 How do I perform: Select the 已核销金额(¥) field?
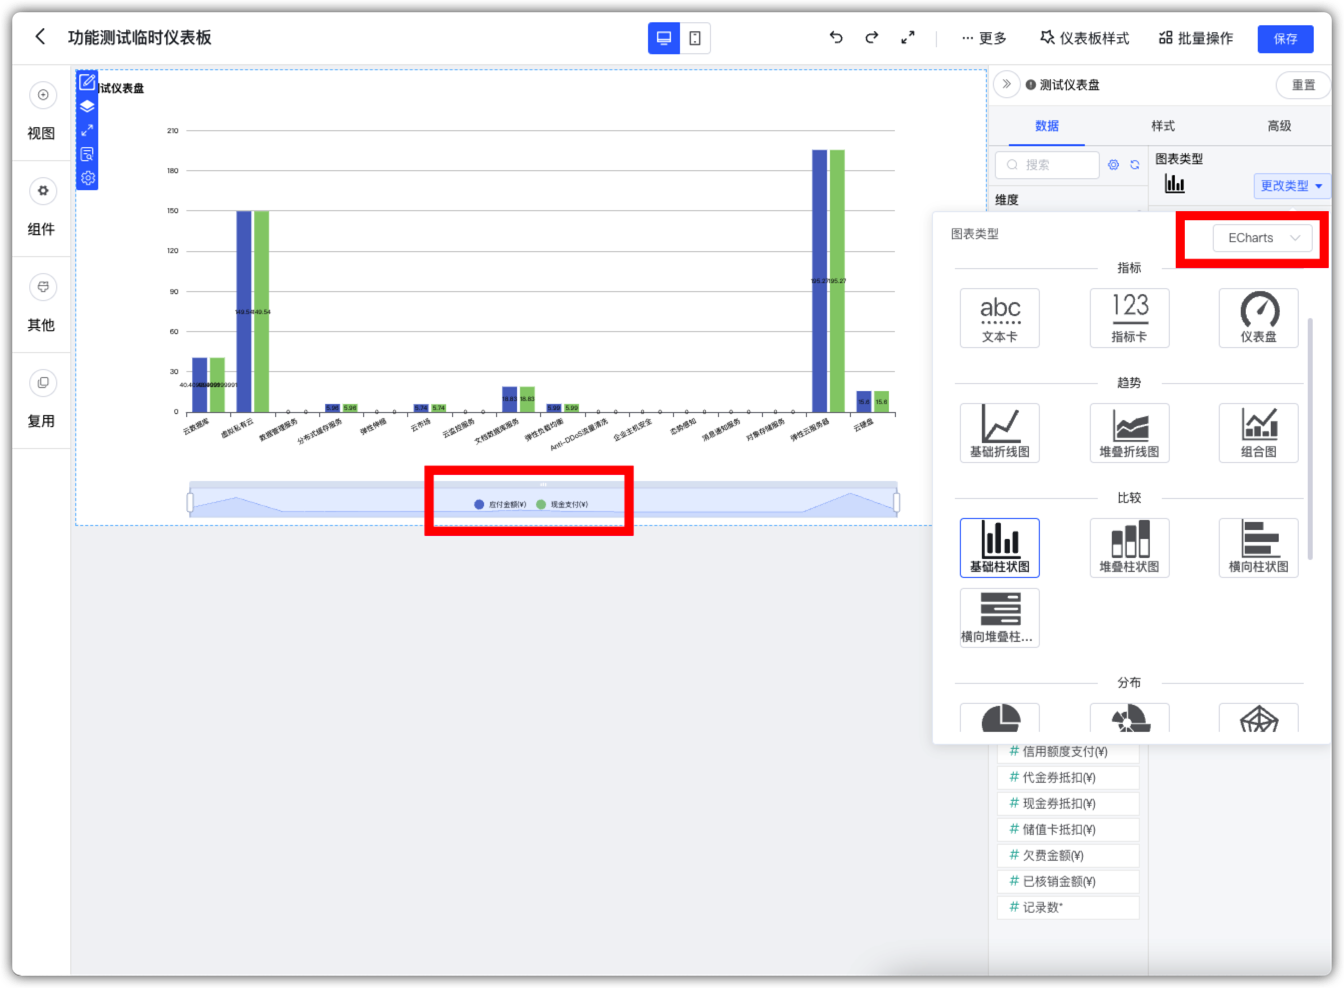[1068, 882]
